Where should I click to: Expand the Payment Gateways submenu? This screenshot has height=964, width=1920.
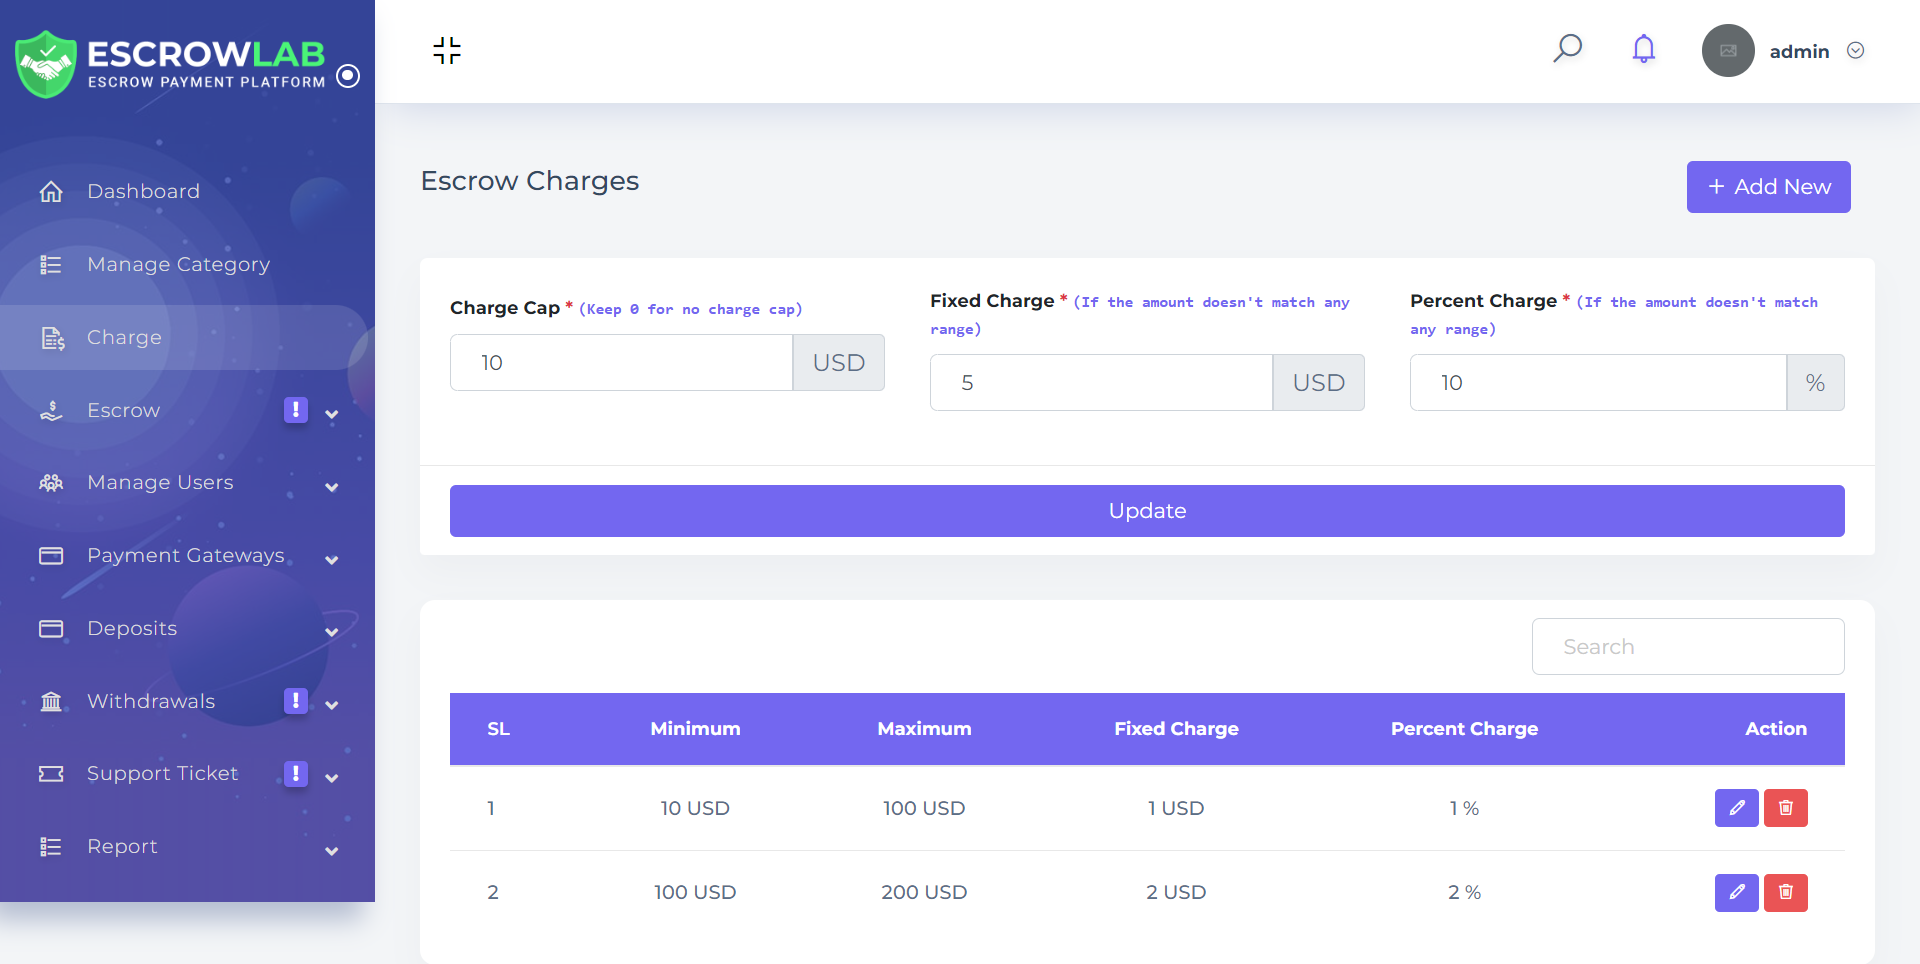pyautogui.click(x=331, y=560)
